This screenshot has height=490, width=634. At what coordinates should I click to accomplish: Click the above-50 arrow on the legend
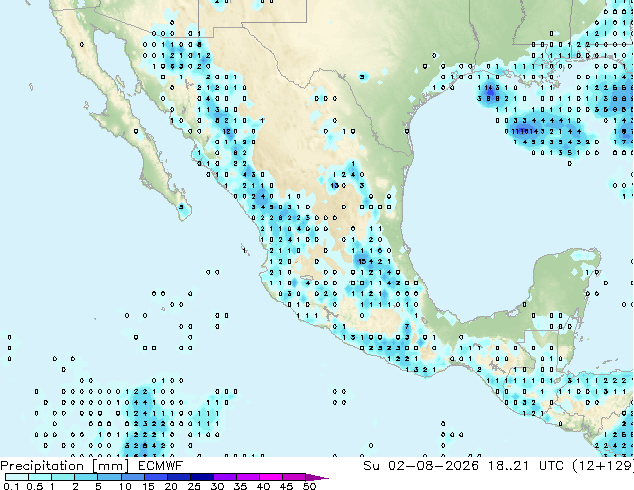(317, 477)
